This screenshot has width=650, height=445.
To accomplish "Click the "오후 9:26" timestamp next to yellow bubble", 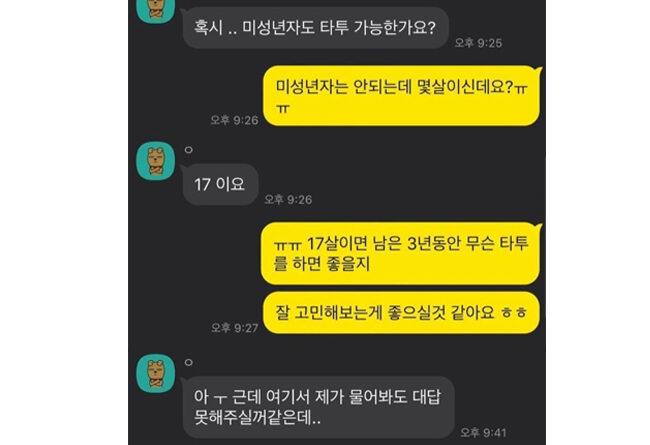I will pos(235,120).
